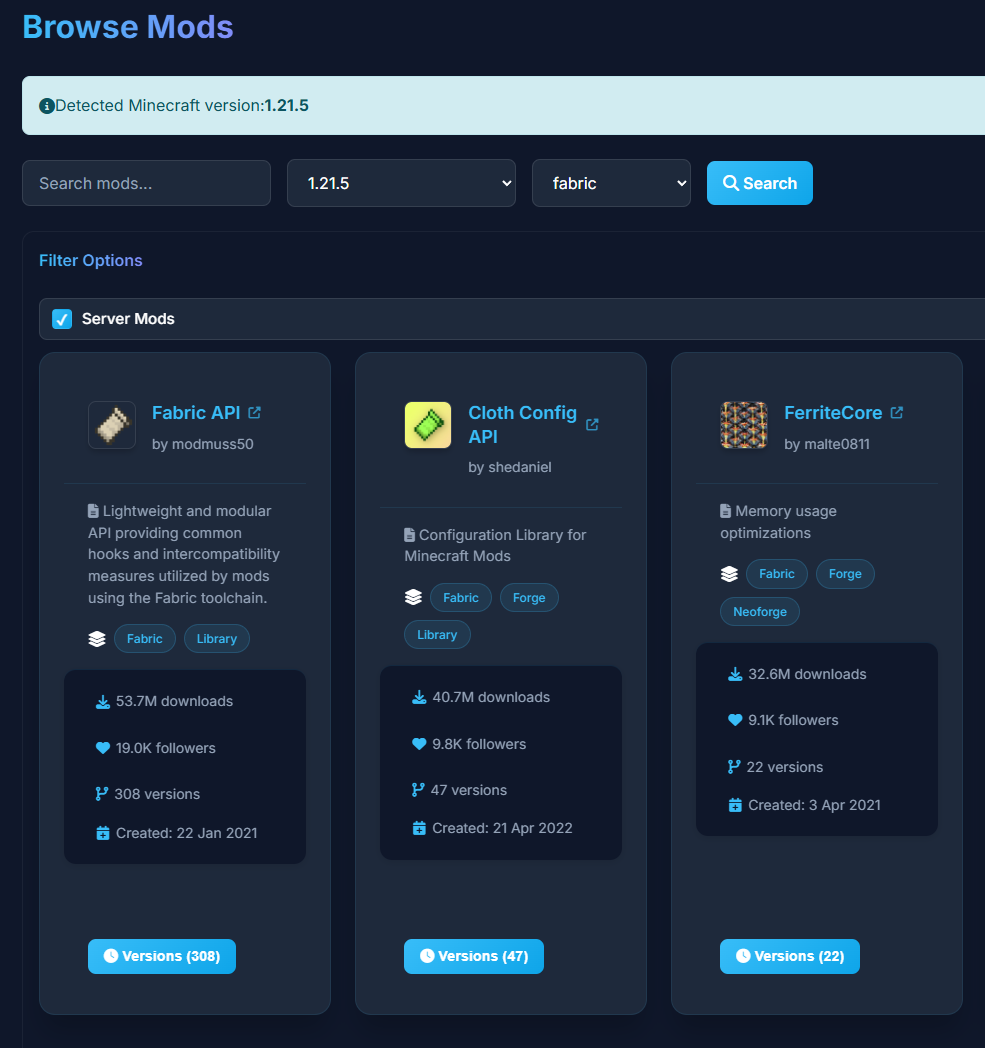
Task: Click calendar icon beside Created: 3 Apr 2021
Action: click(735, 805)
